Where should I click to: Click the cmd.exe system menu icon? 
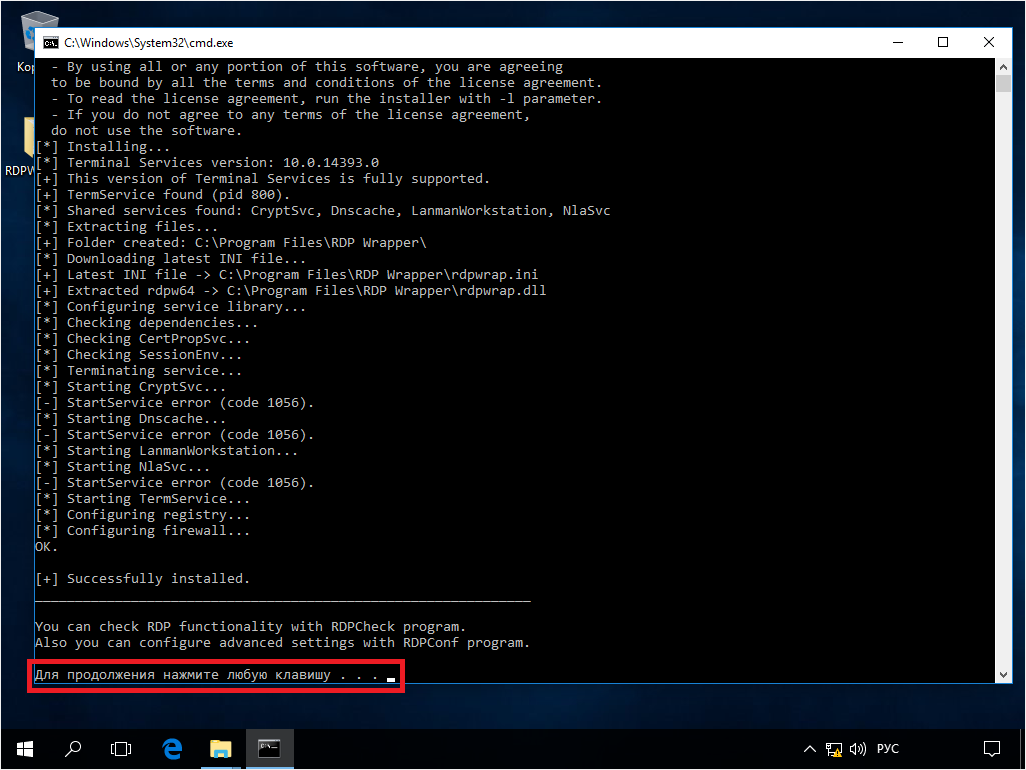50,43
